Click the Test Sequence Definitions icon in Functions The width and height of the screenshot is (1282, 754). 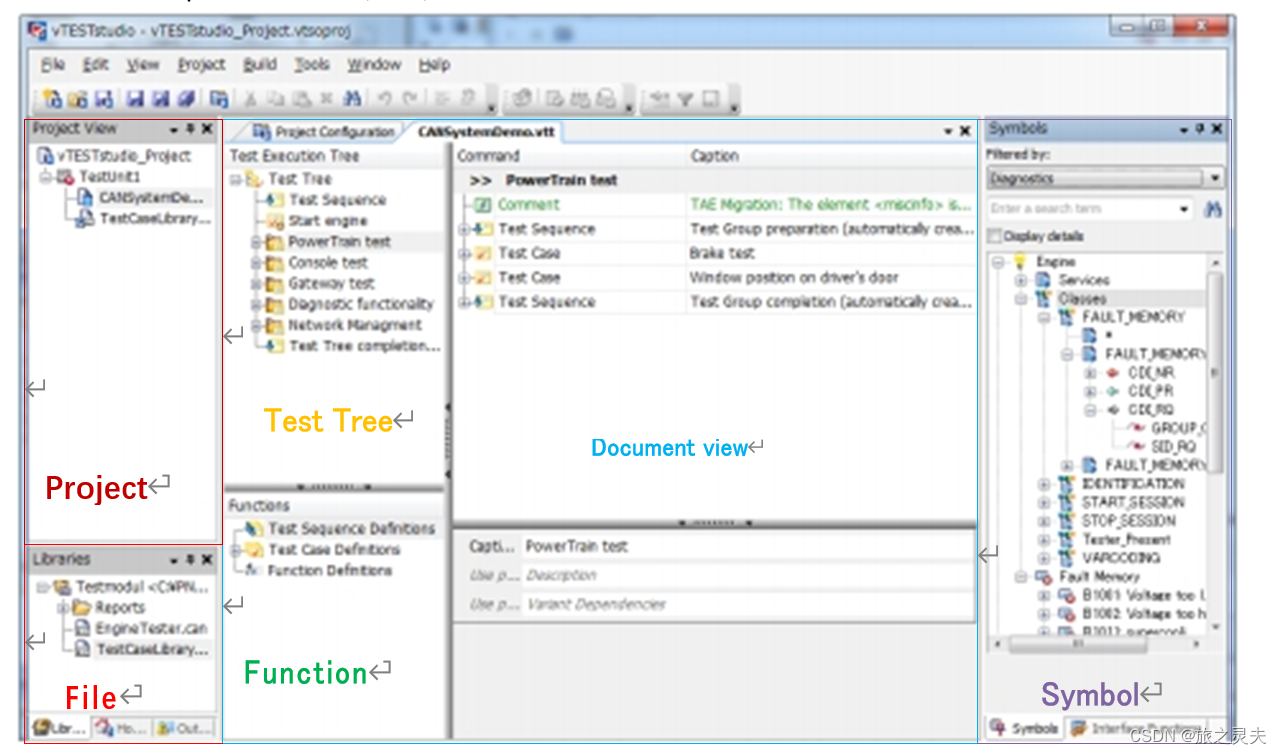[254, 528]
